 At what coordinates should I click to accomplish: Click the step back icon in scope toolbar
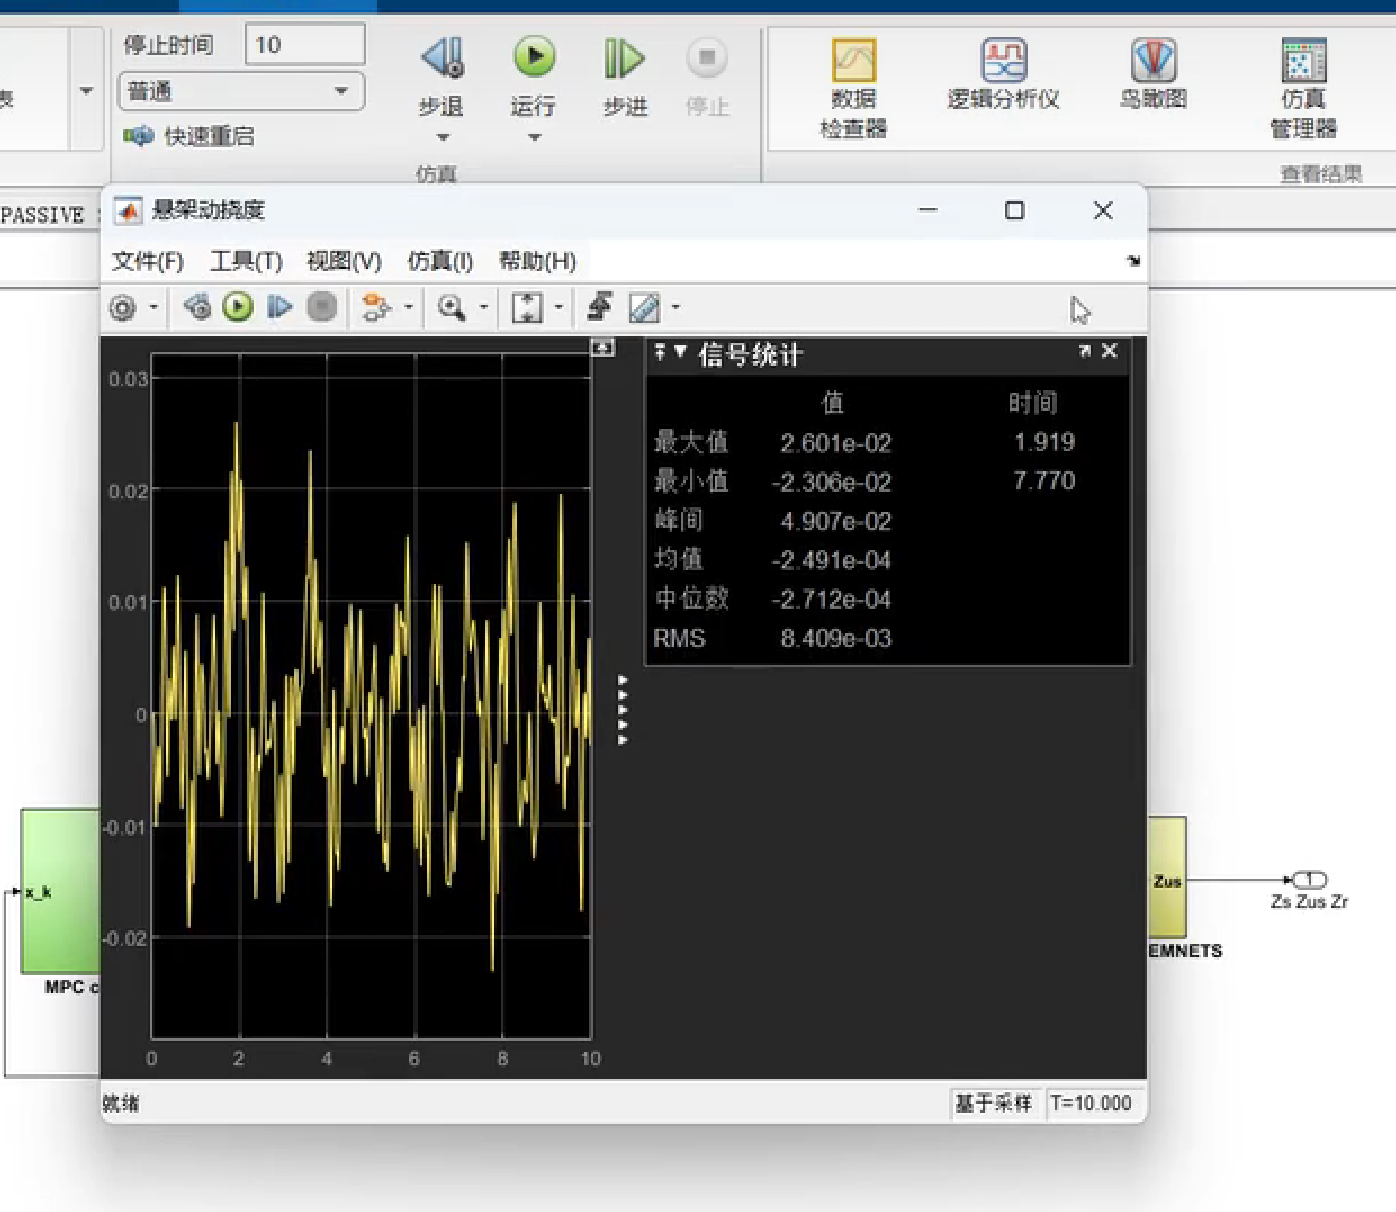(198, 307)
